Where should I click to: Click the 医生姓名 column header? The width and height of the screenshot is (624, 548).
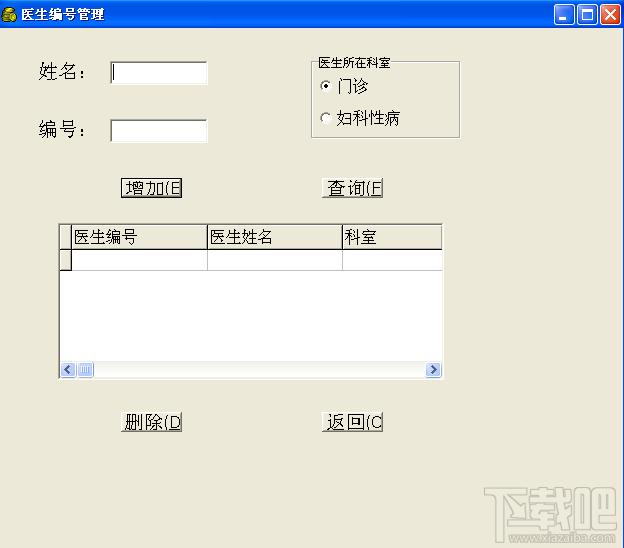(x=275, y=237)
